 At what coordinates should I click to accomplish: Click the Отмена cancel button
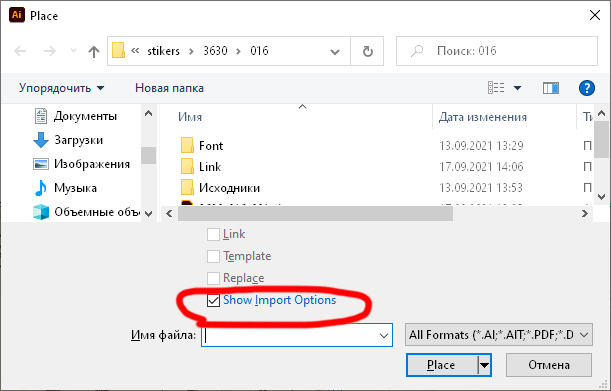549,365
